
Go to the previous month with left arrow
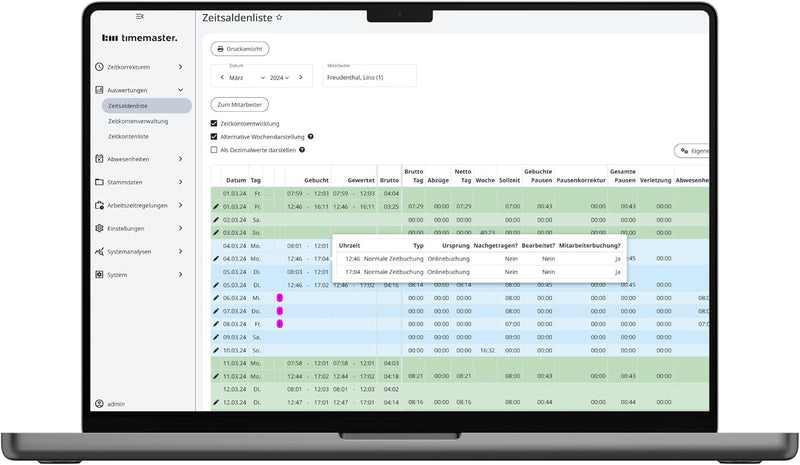[x=222, y=77]
